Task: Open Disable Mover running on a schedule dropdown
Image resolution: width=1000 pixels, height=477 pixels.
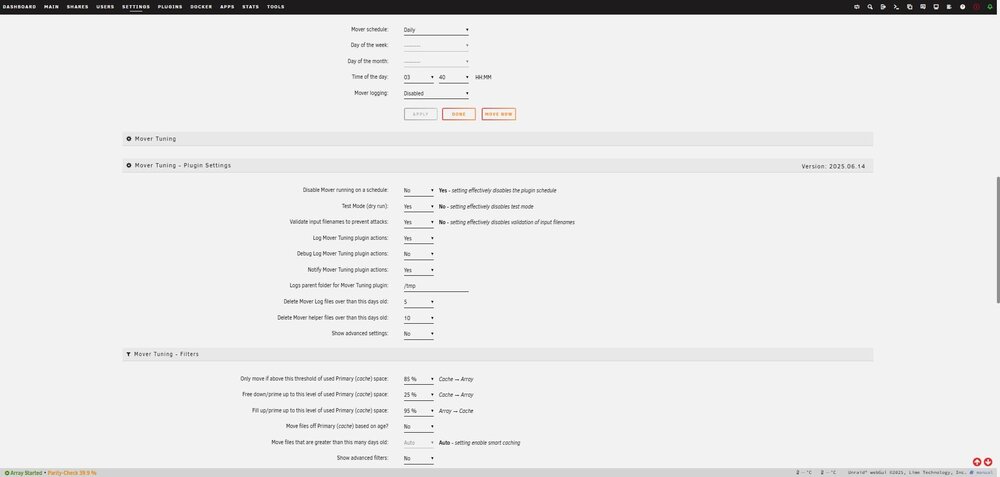Action: tap(418, 191)
